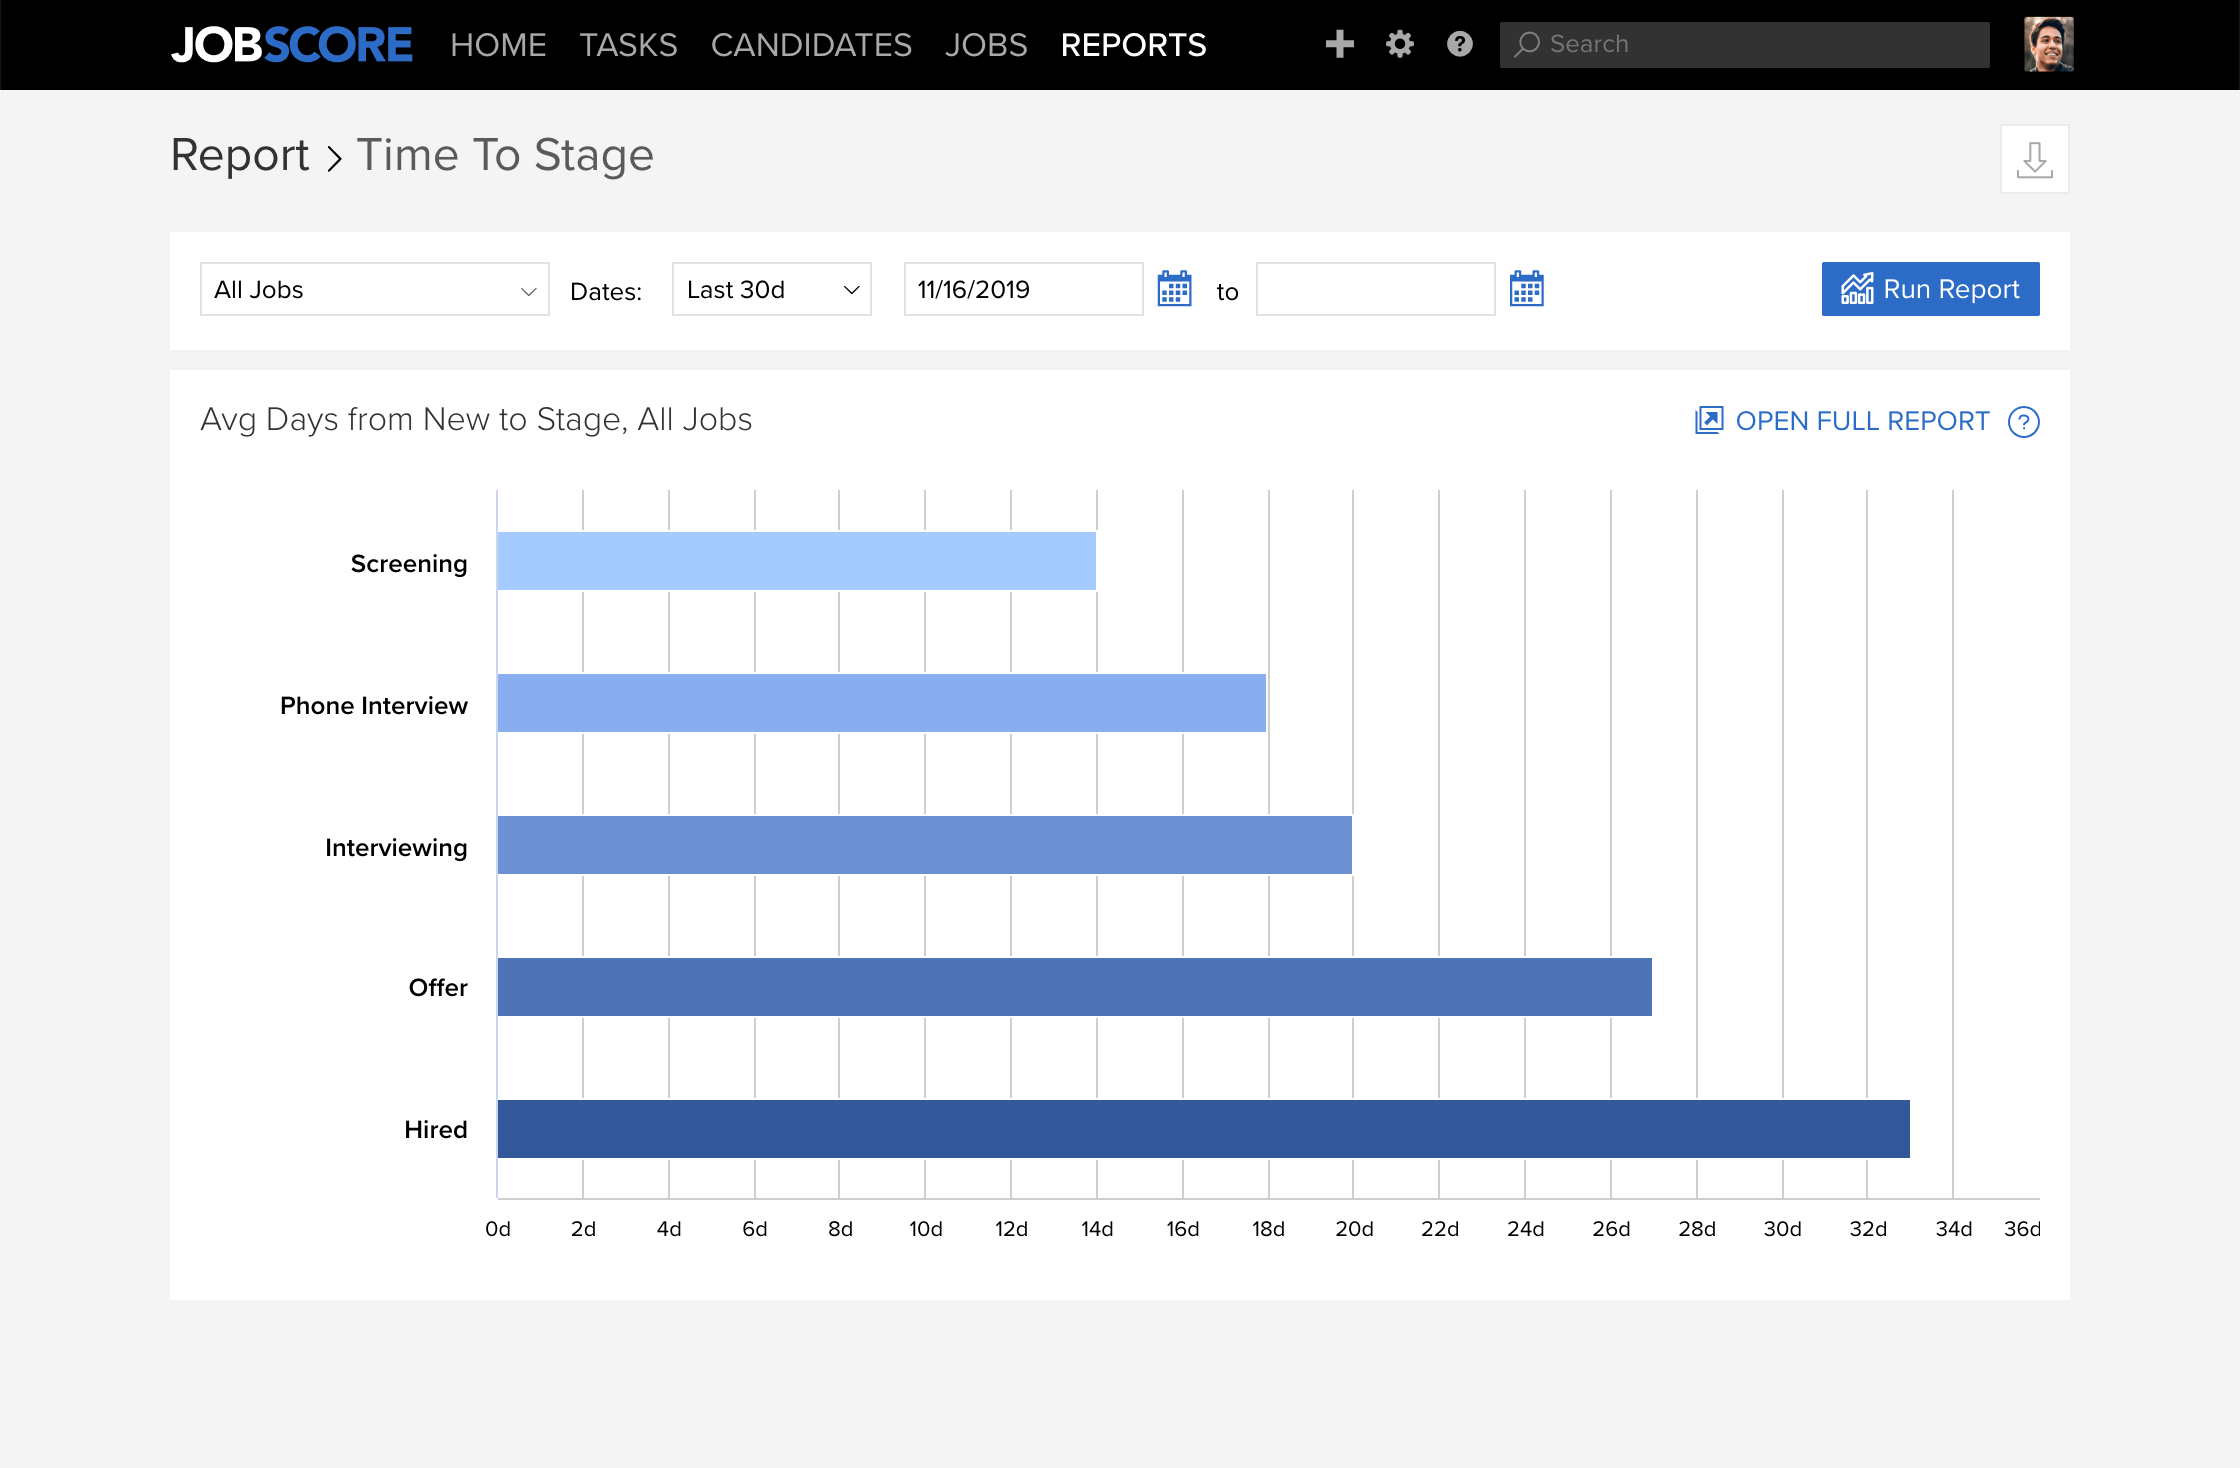The width and height of the screenshot is (2240, 1468).
Task: Open the Last 30d dates dropdown
Action: coord(772,289)
